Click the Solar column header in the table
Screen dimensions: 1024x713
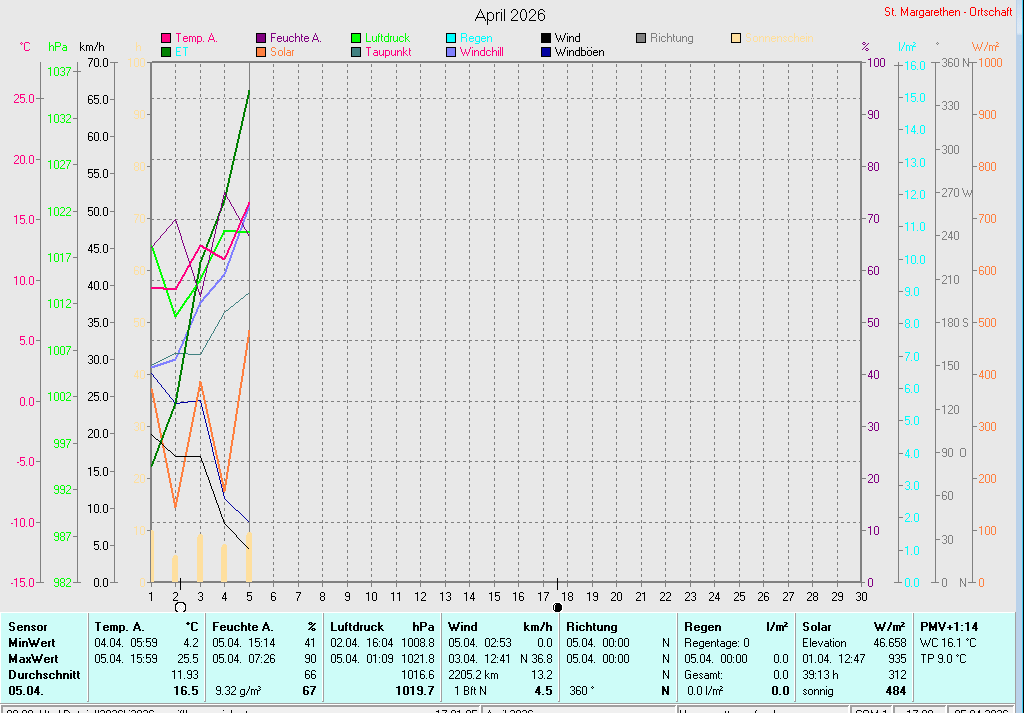point(819,627)
